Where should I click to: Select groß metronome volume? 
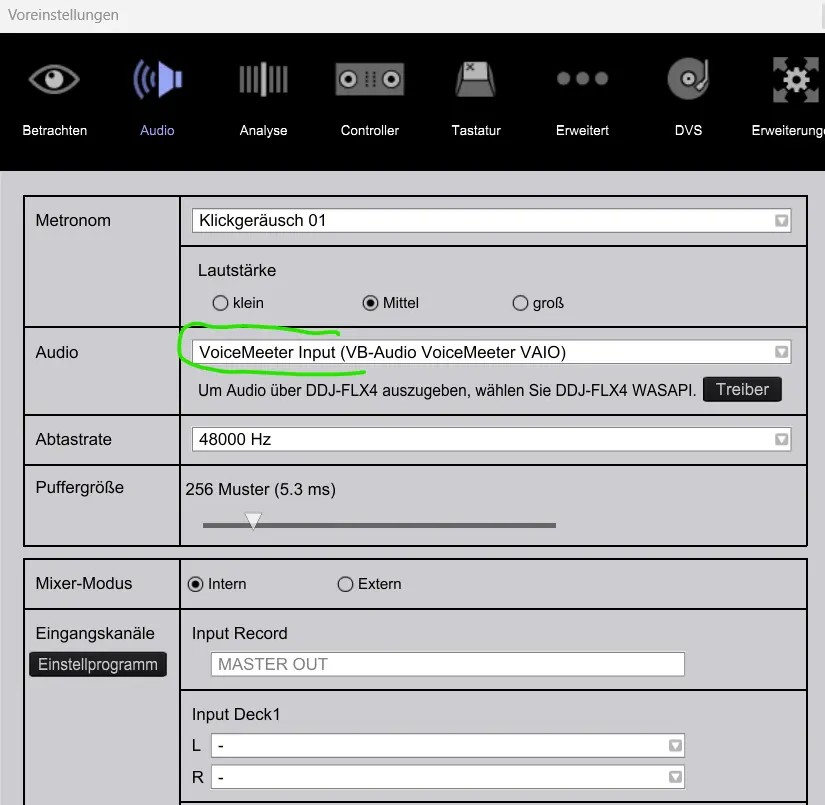[520, 303]
